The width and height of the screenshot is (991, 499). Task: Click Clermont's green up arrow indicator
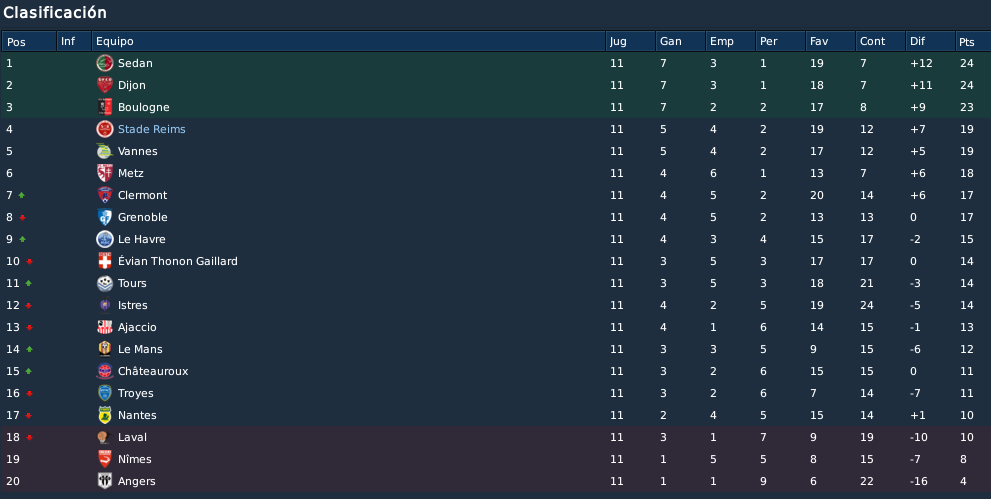pos(21,196)
